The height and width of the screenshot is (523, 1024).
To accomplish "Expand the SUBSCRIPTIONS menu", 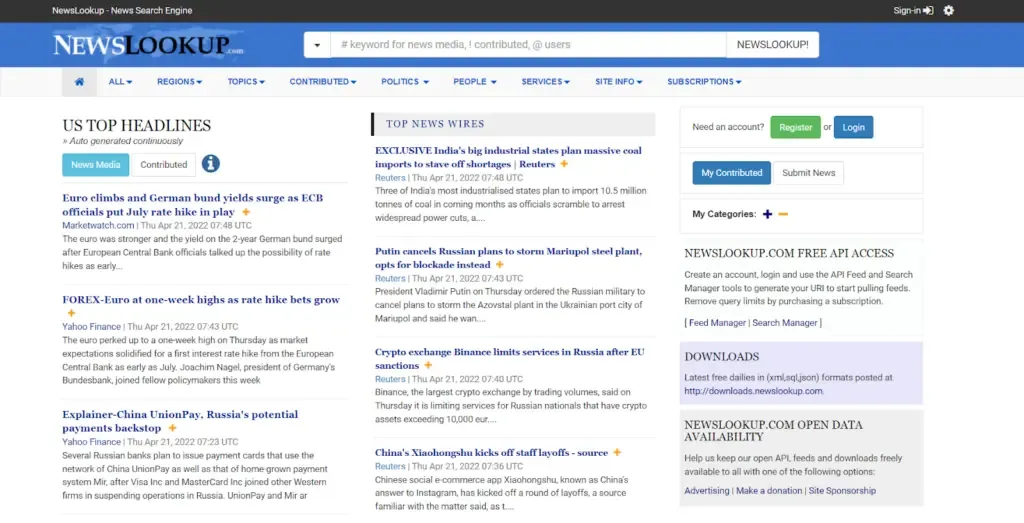I will tap(704, 82).
